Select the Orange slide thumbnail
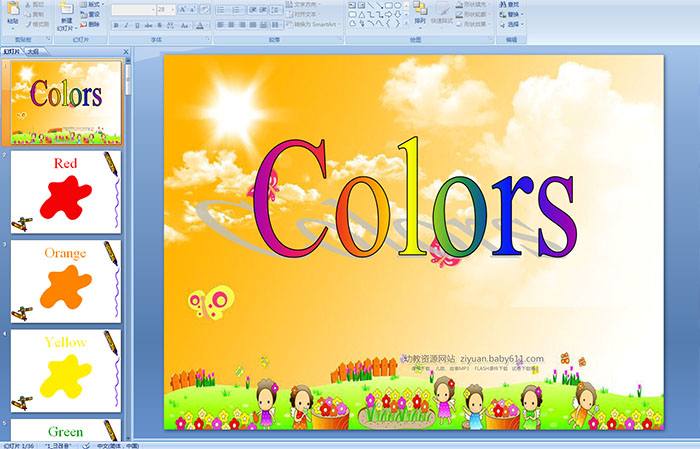700x449 pixels. coord(66,281)
